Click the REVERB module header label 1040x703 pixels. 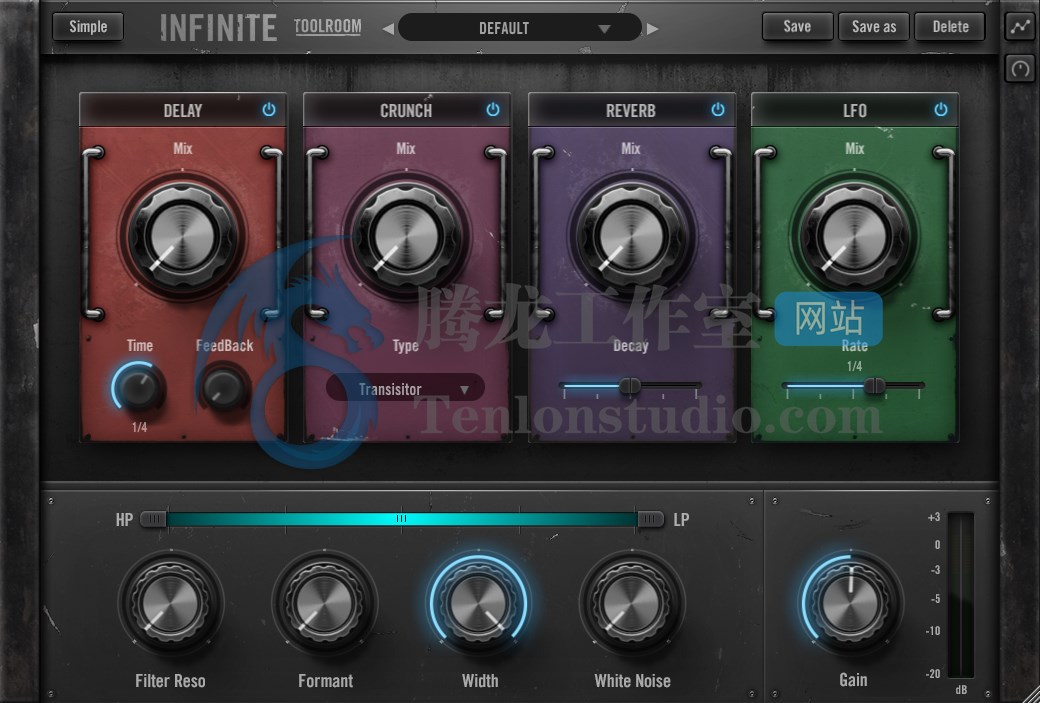pyautogui.click(x=631, y=111)
